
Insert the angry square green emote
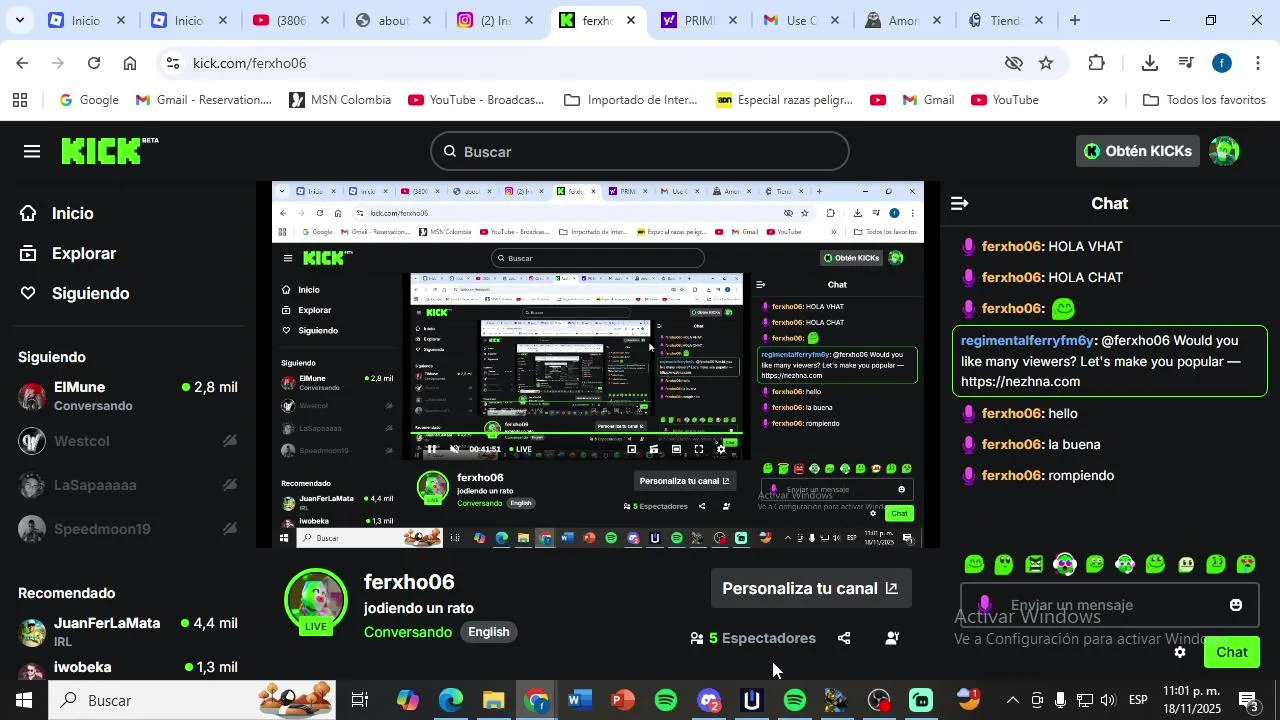pos(1035,564)
